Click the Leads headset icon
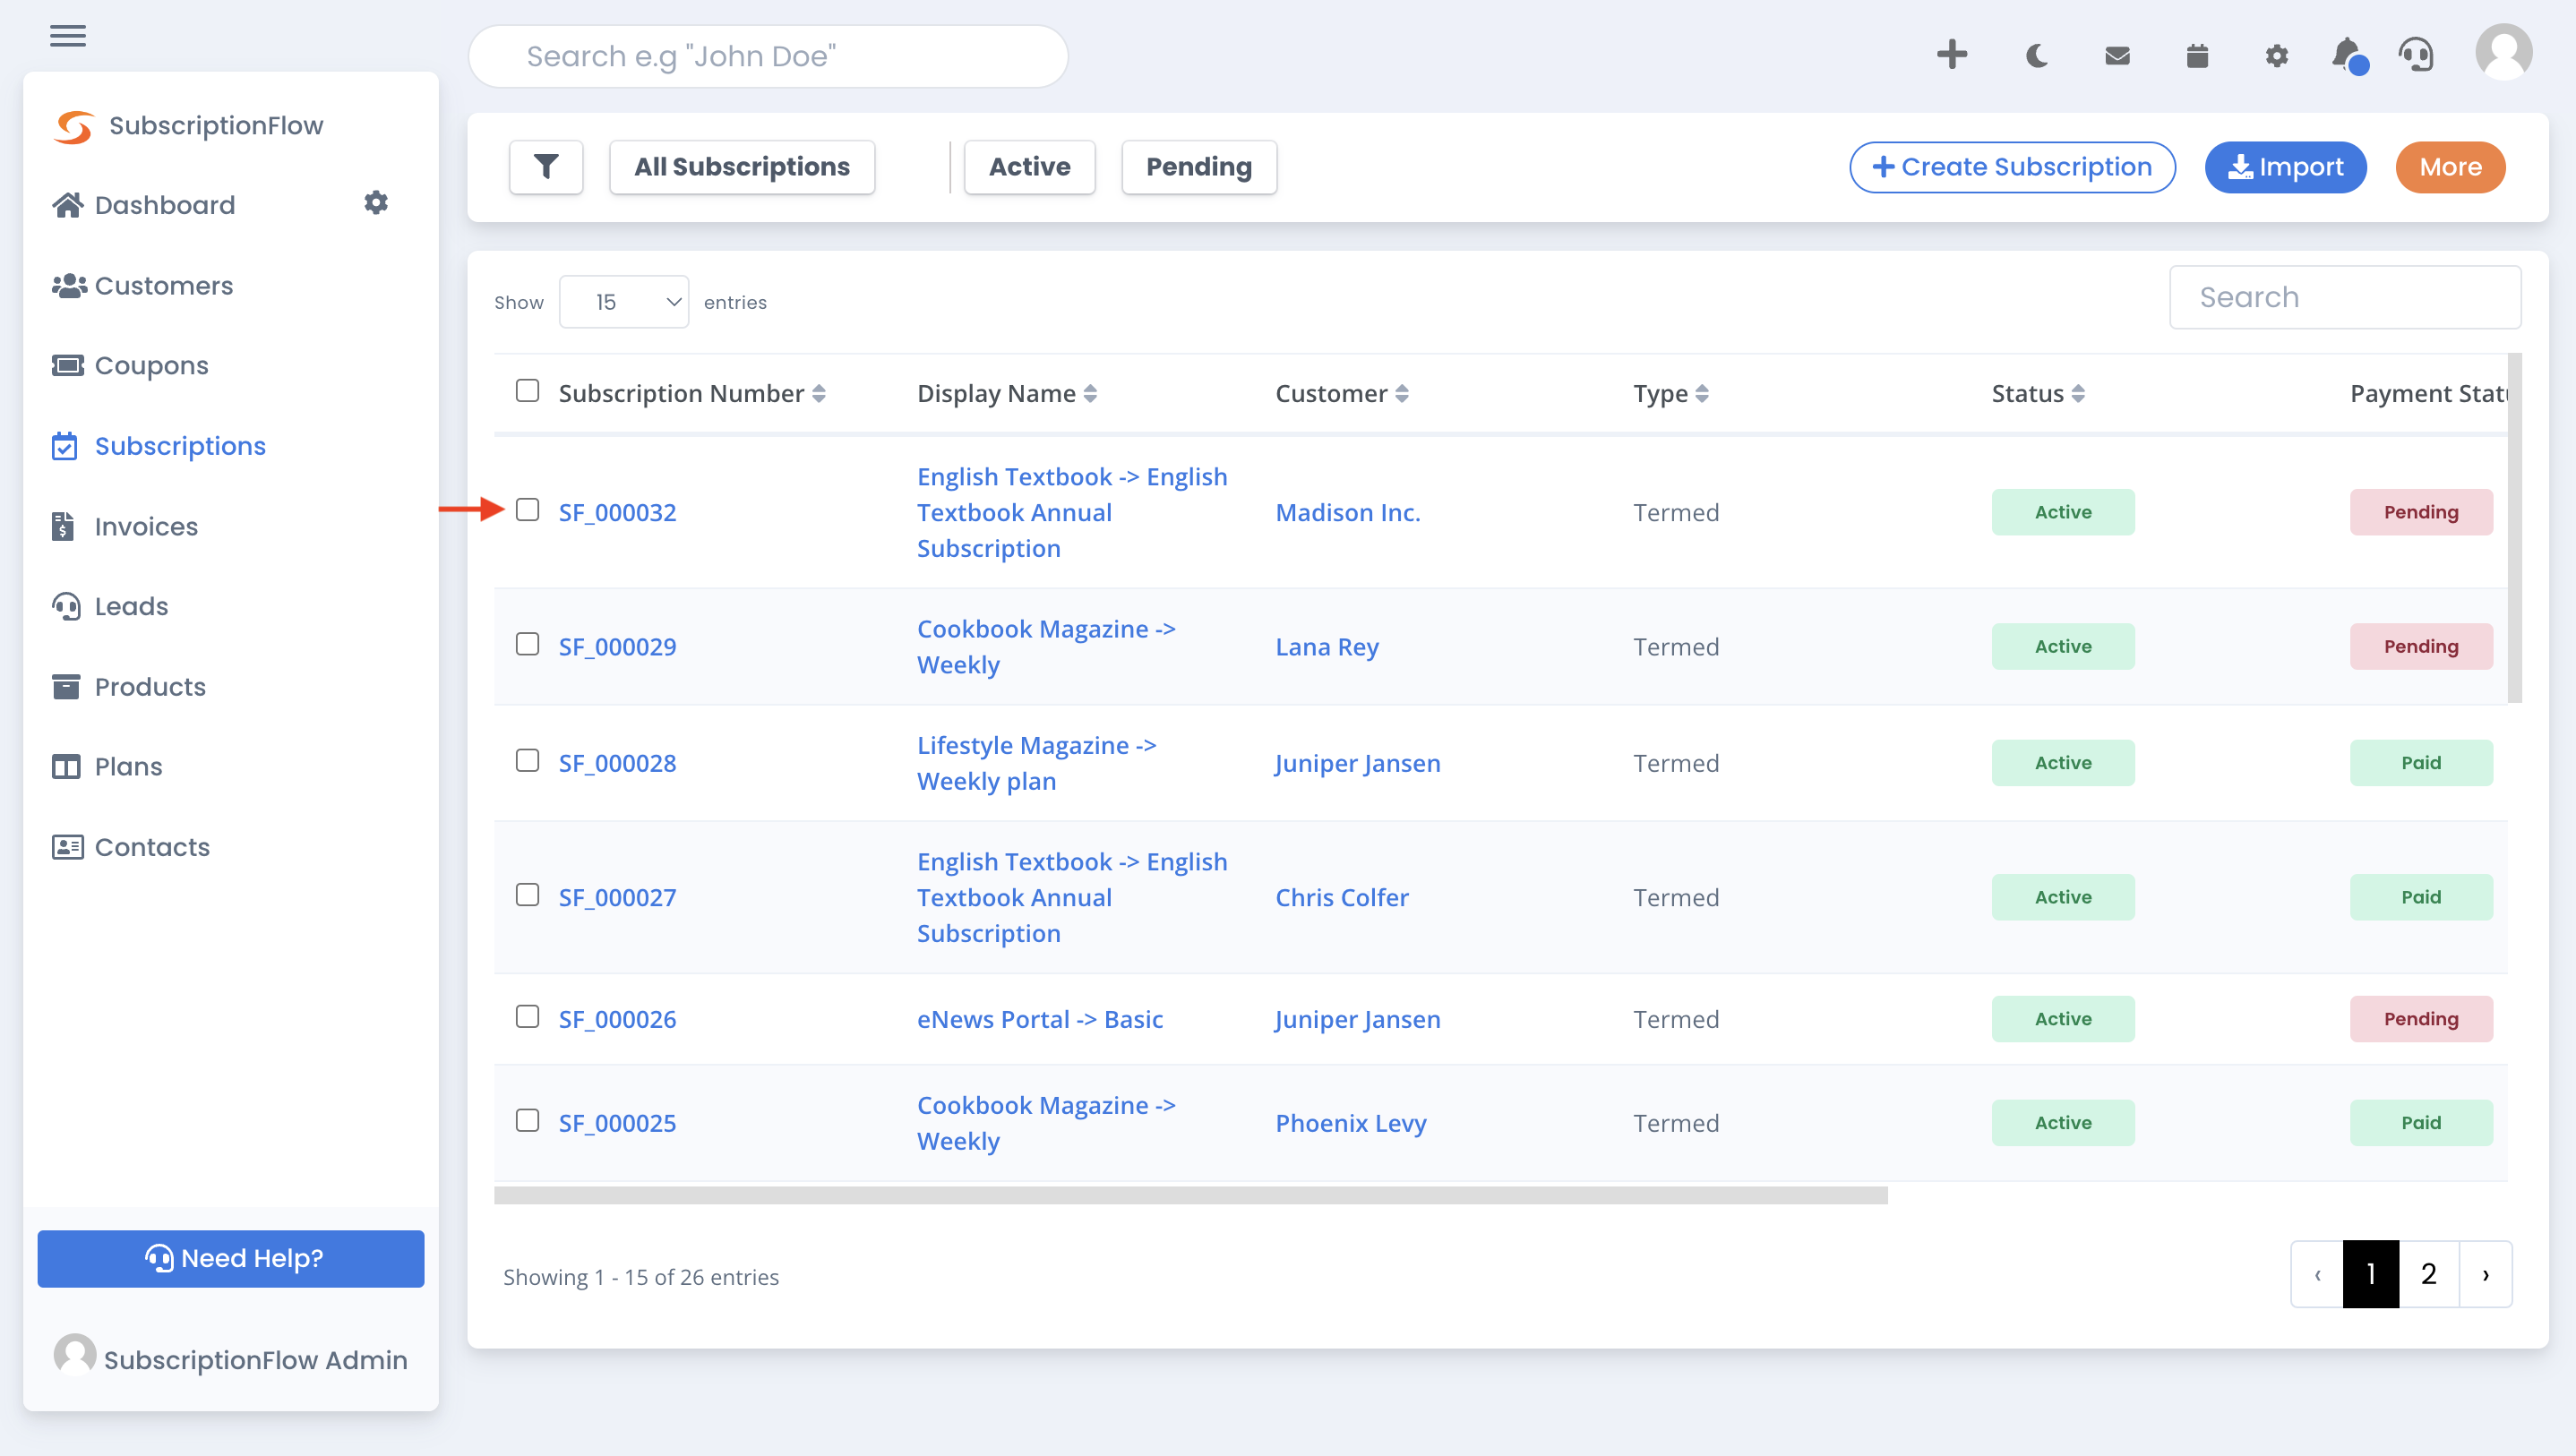This screenshot has height=1456, width=2576. tap(66, 606)
